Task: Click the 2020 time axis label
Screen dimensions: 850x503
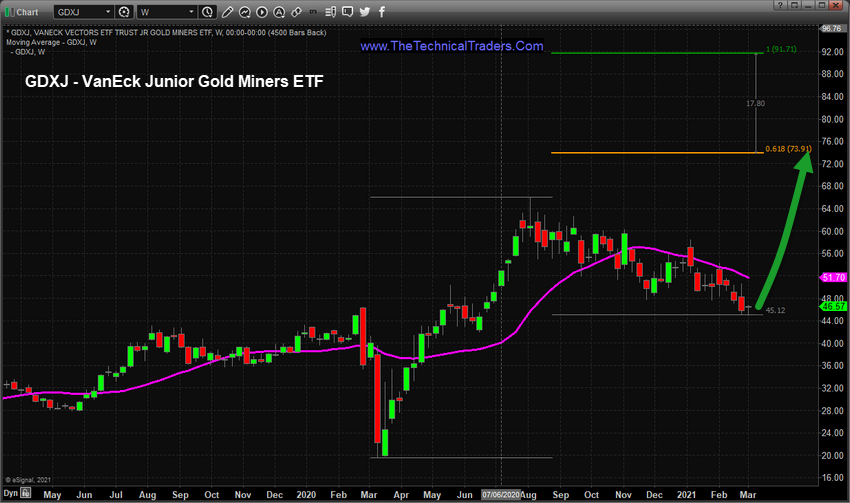Action: point(306,494)
